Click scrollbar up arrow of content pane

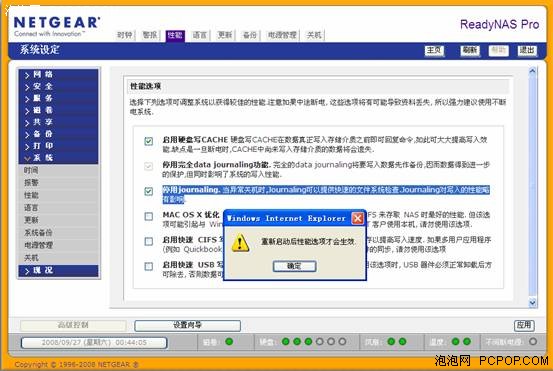[533, 71]
